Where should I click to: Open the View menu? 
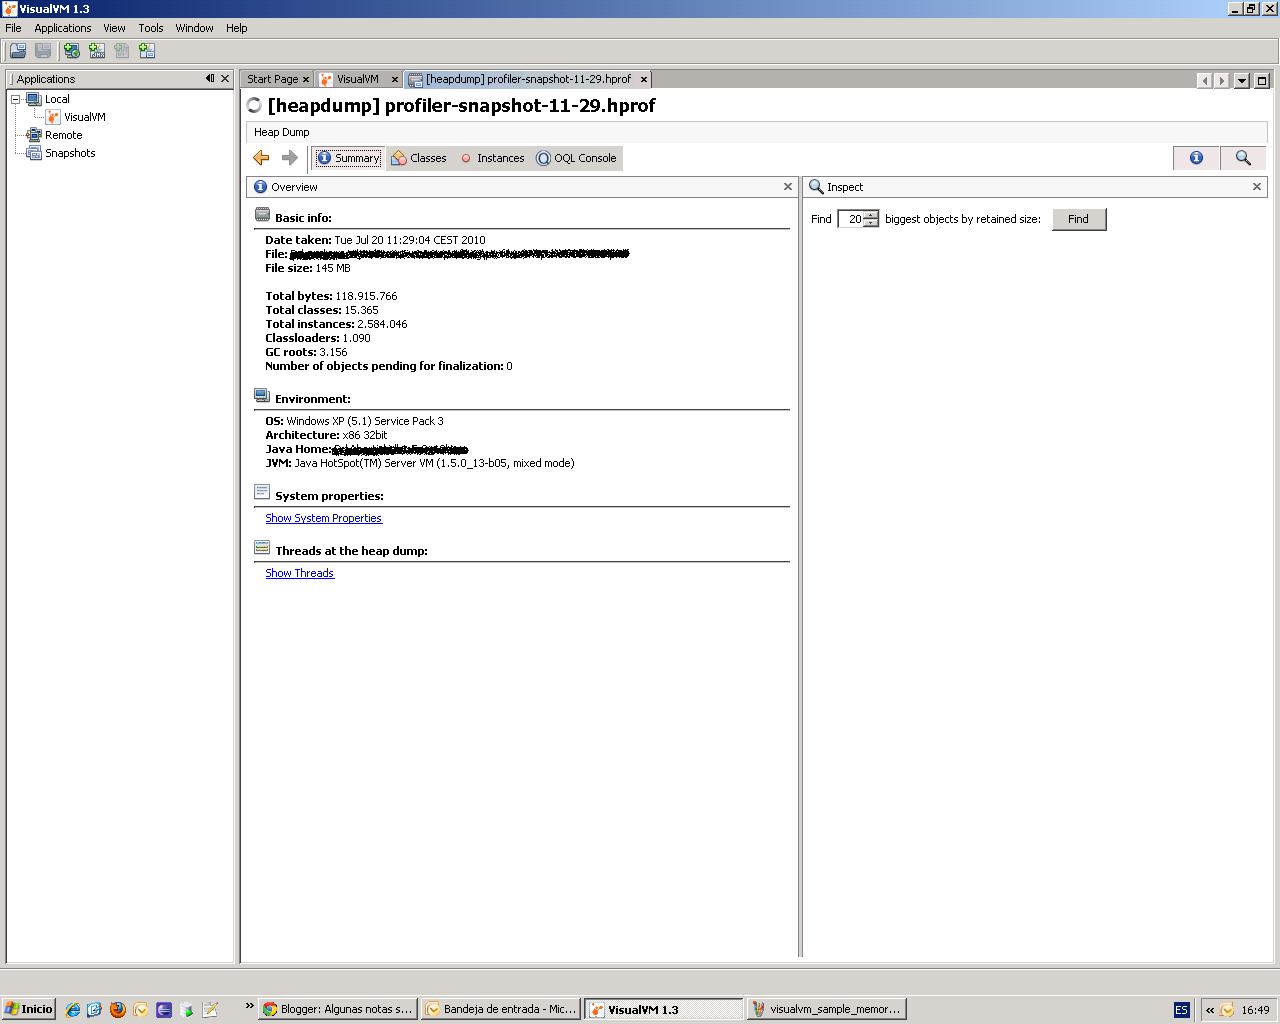click(x=115, y=28)
